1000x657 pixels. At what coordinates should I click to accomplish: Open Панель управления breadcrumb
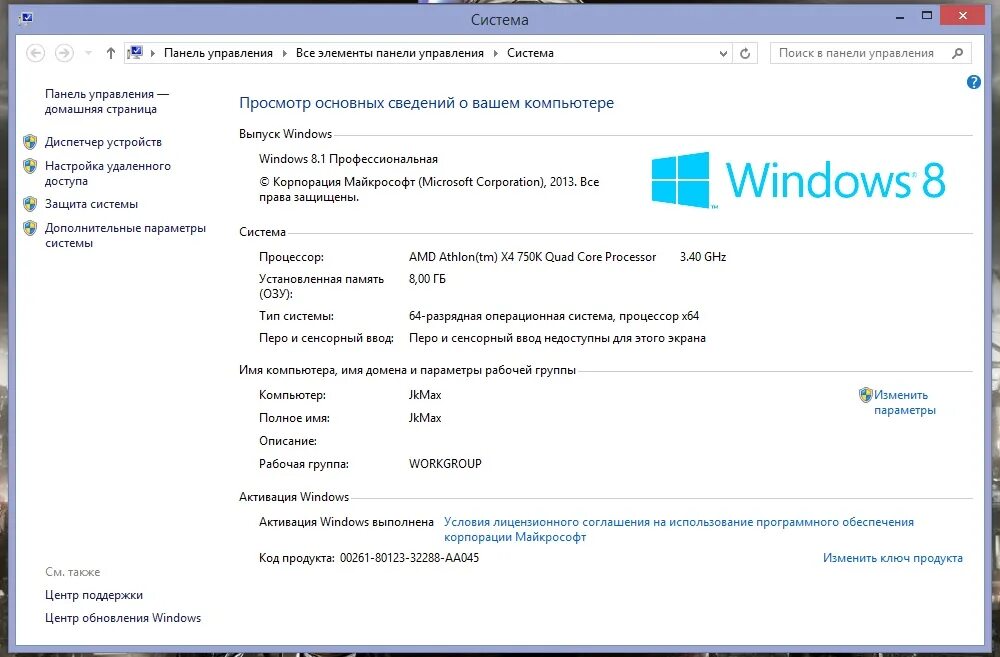pyautogui.click(x=218, y=53)
